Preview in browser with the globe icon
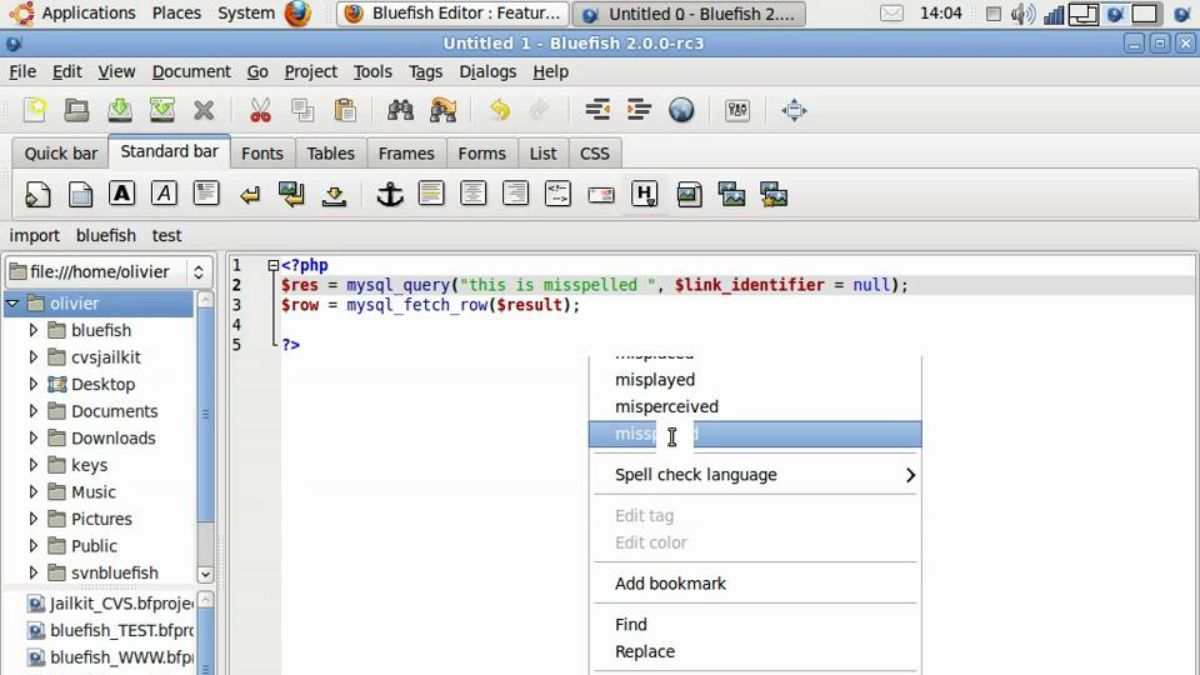The height and width of the screenshot is (675, 1200). click(681, 110)
